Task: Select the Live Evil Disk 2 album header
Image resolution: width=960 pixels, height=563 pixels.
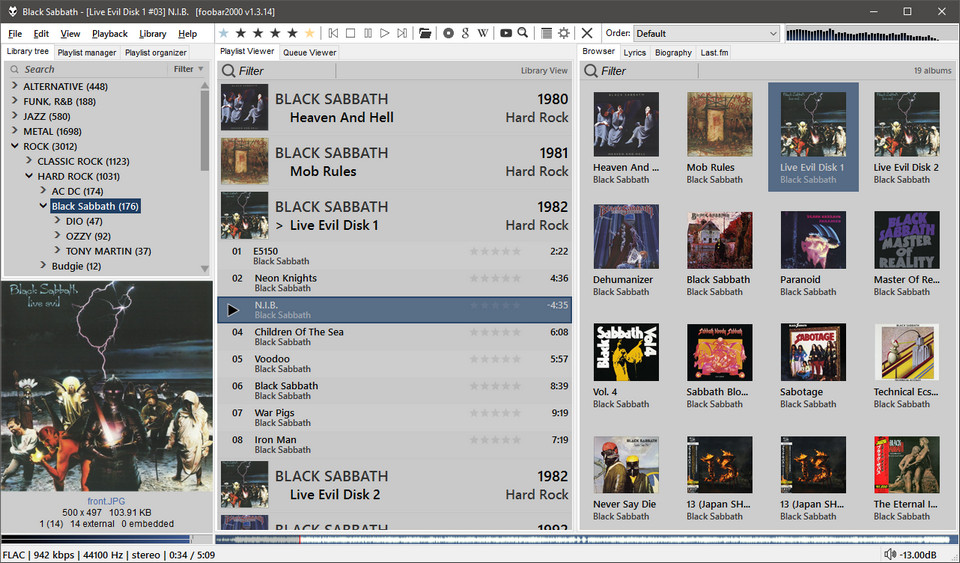Action: (x=395, y=485)
